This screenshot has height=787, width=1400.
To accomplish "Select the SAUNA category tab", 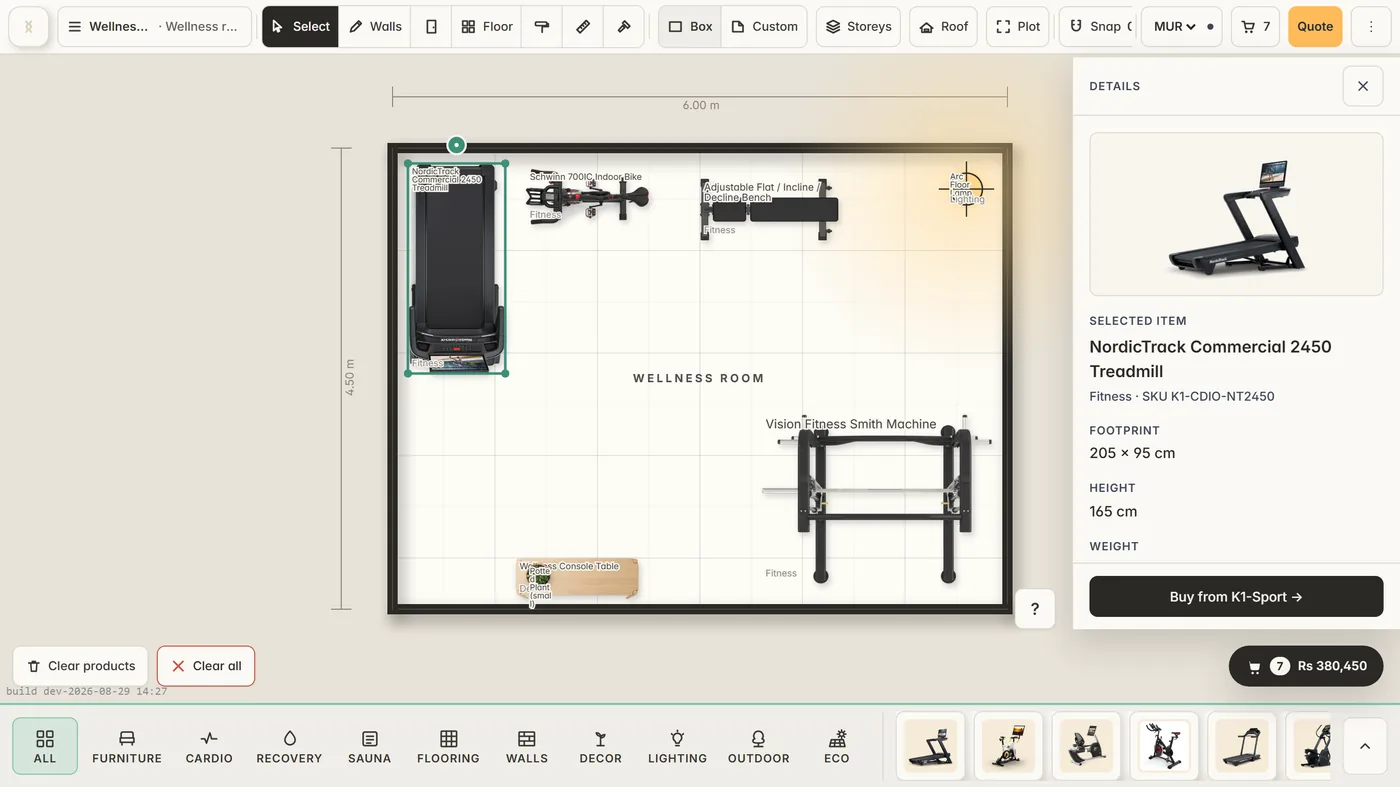I will click(x=369, y=746).
